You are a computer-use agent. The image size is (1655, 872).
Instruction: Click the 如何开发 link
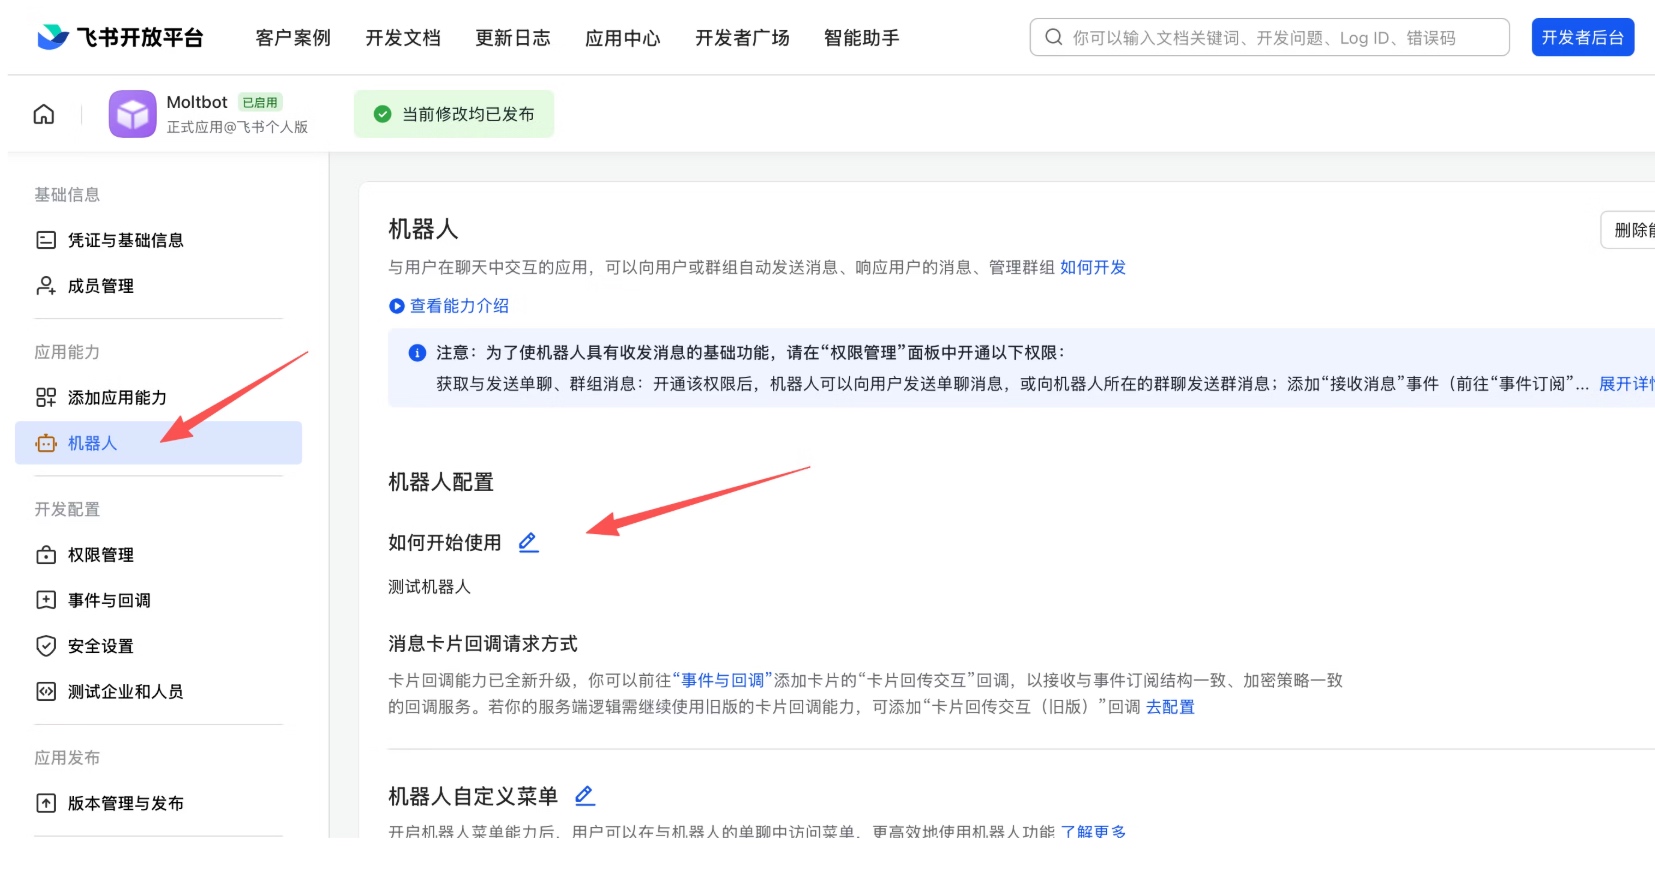tap(1092, 267)
